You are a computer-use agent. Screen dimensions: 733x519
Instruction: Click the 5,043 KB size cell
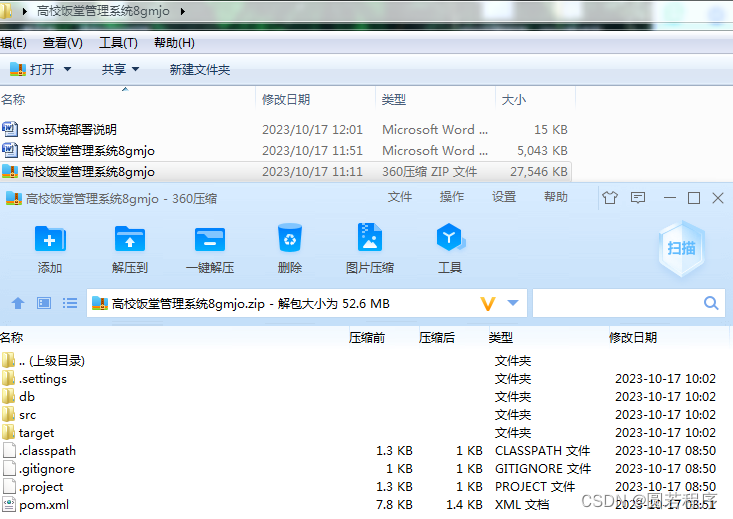coord(542,151)
